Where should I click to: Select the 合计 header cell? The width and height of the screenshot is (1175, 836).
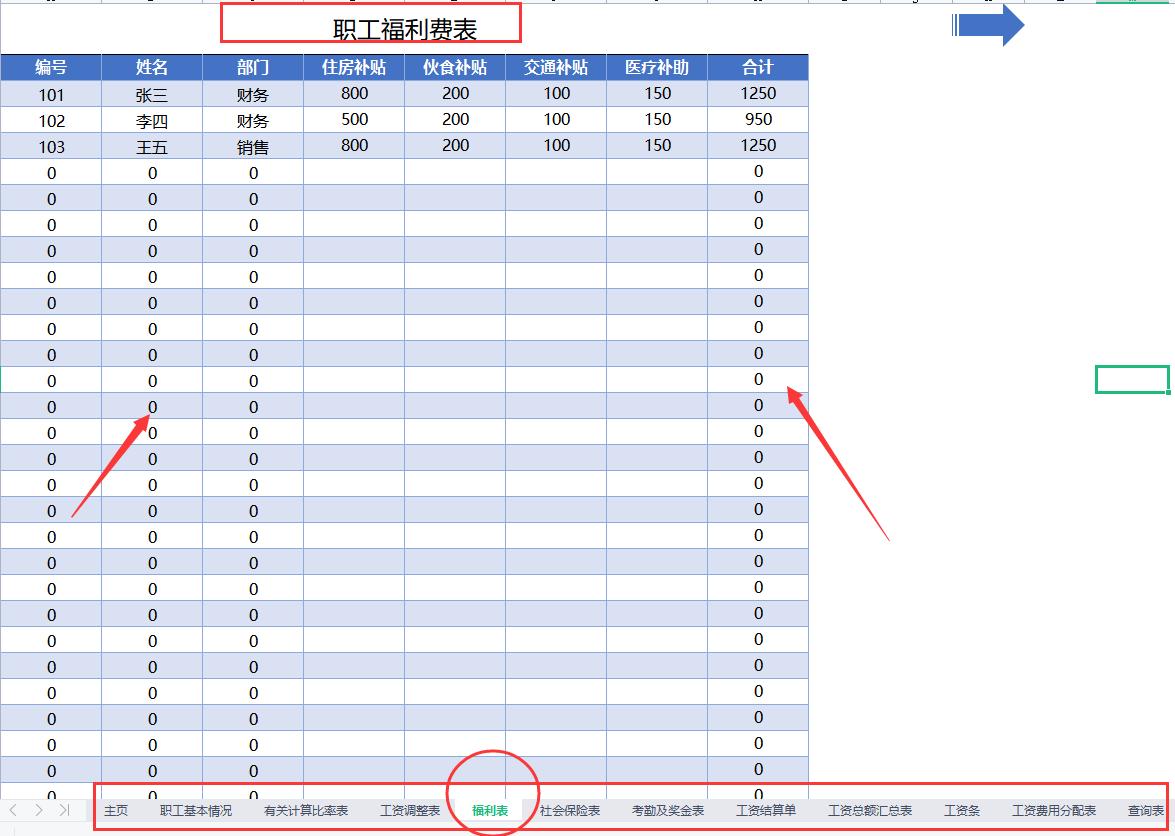[x=758, y=67]
